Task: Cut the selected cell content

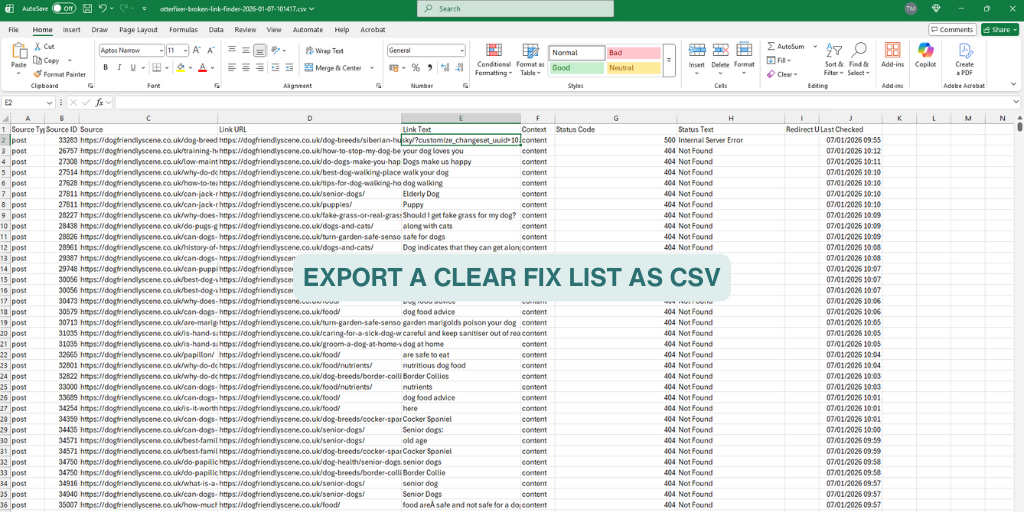Action: pos(44,46)
